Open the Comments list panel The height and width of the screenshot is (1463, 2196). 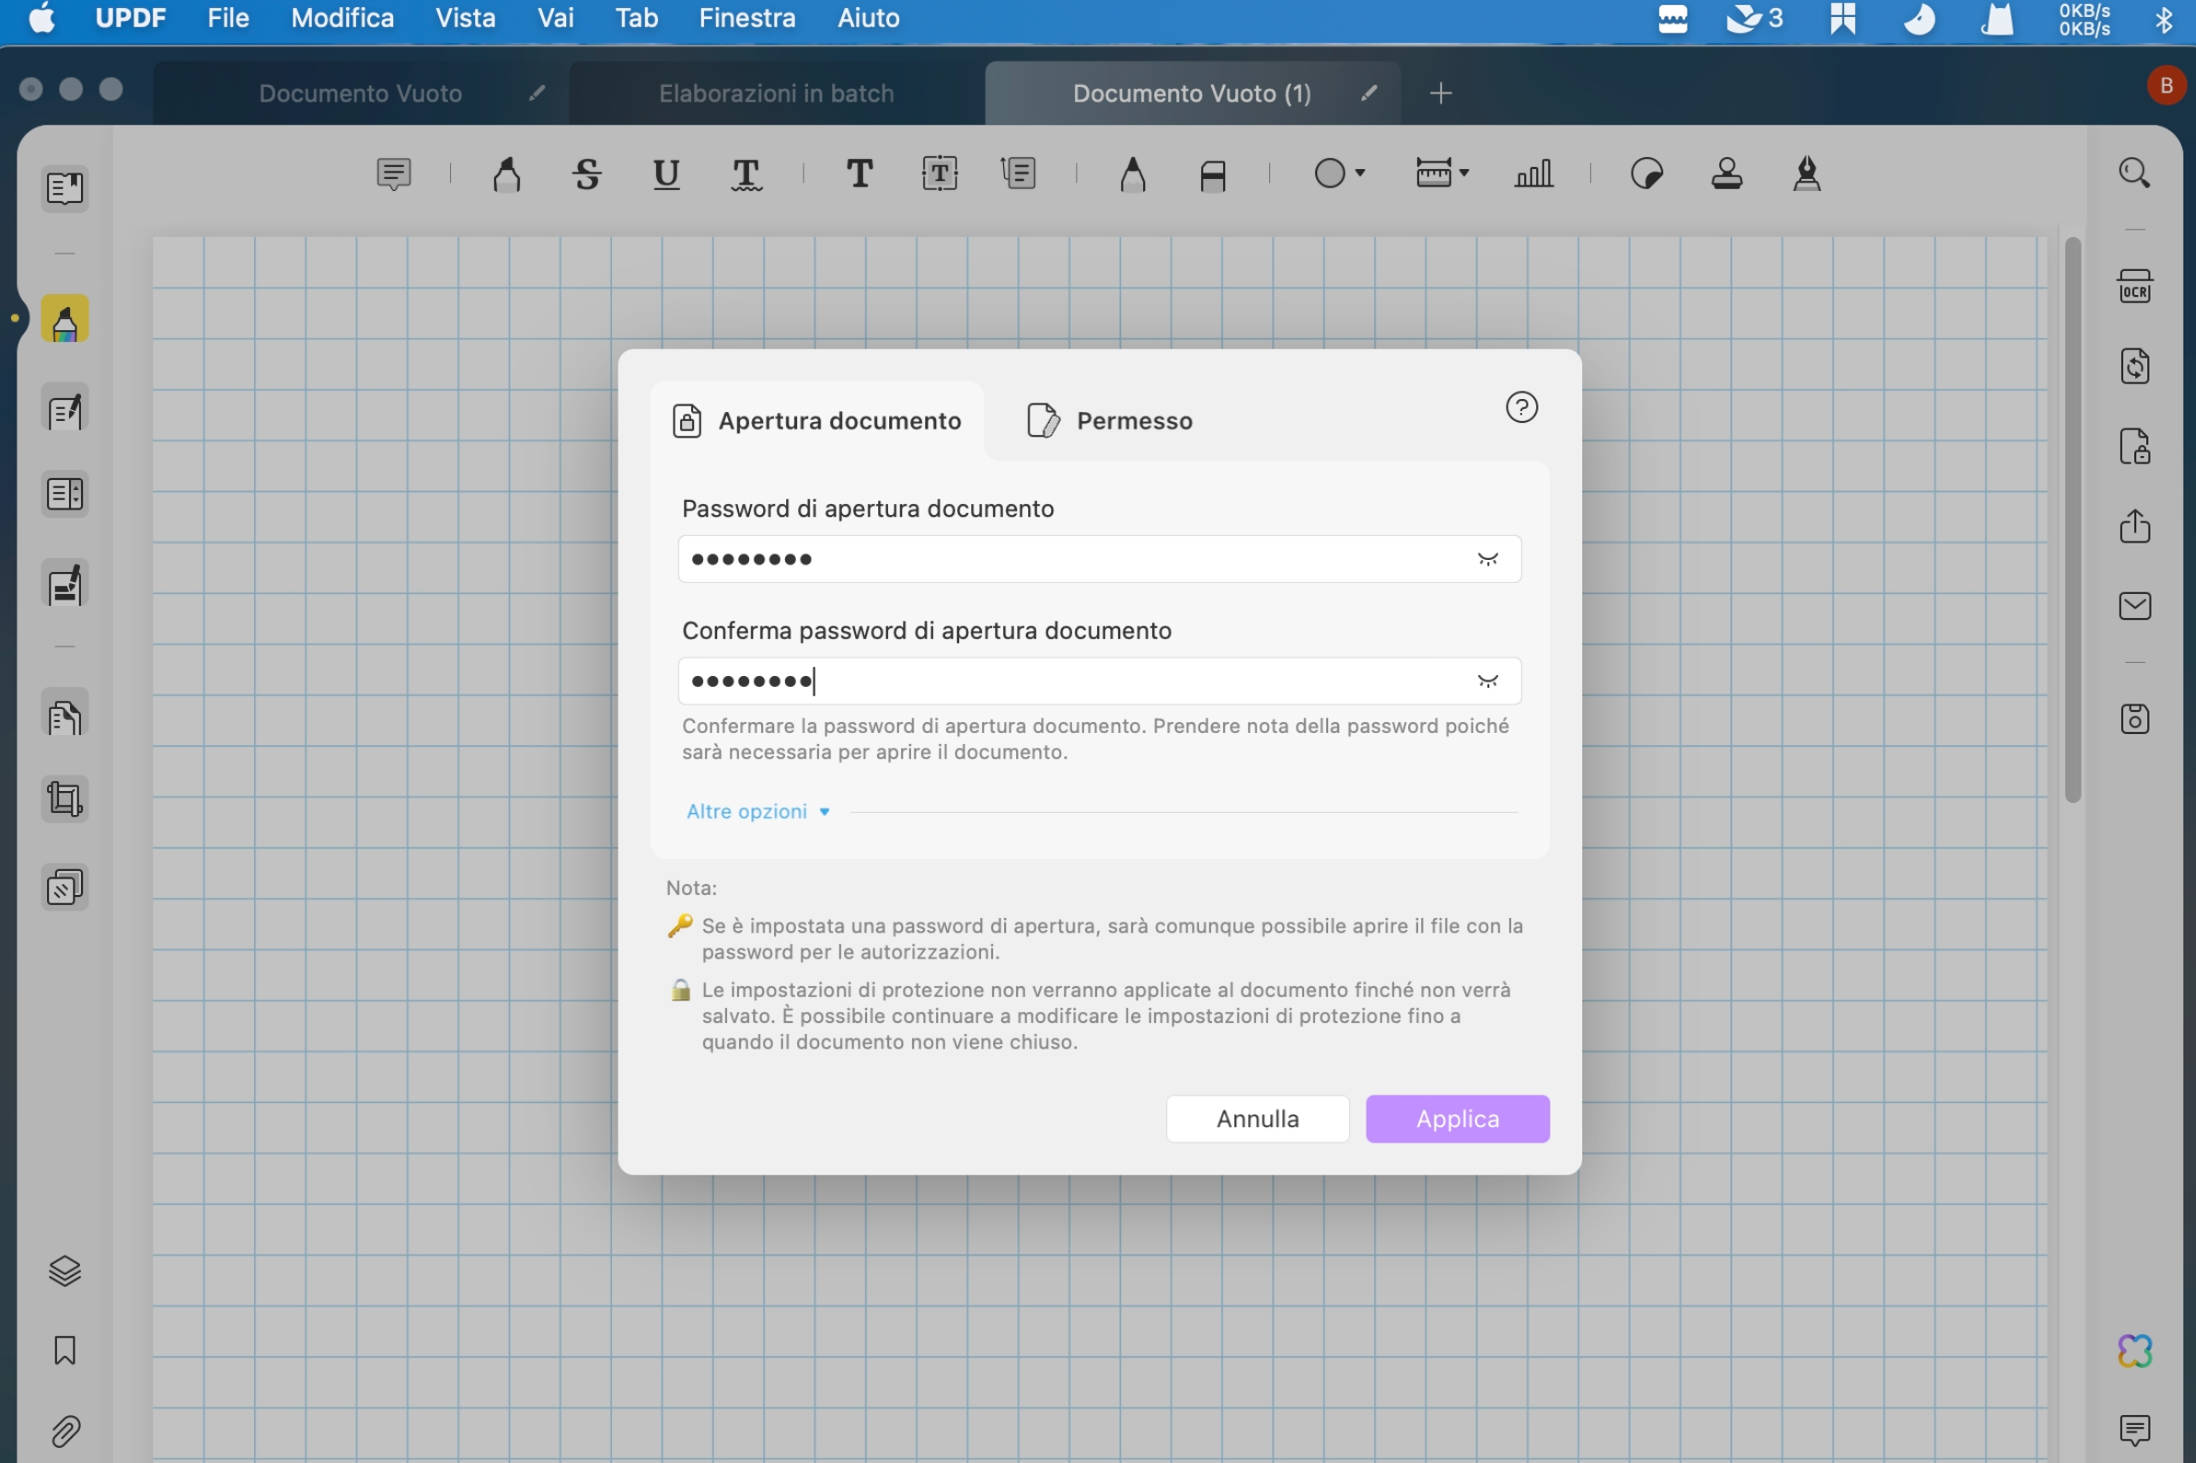[x=2135, y=1431]
